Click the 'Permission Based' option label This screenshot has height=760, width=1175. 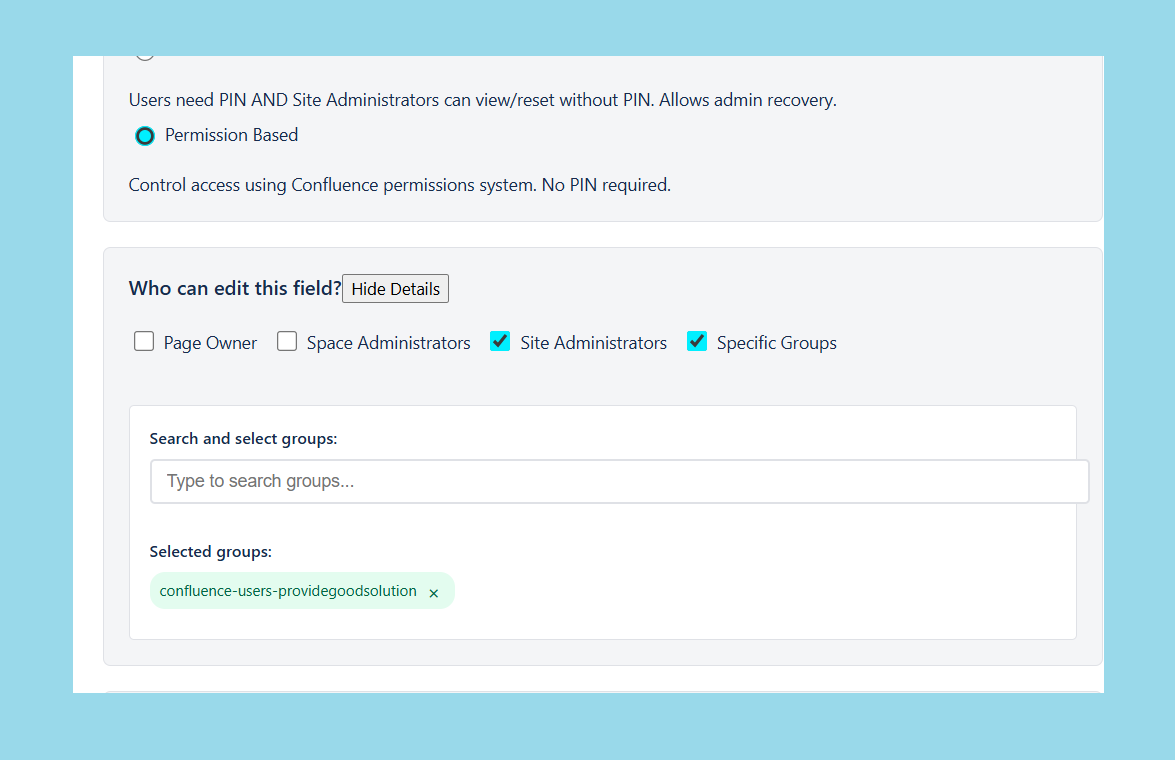[231, 135]
